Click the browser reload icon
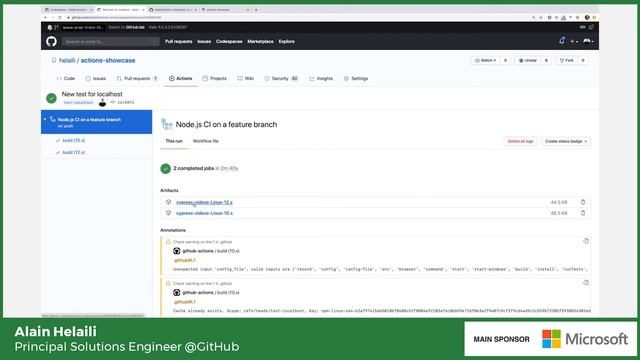This screenshot has height=360, width=640. click(60, 18)
